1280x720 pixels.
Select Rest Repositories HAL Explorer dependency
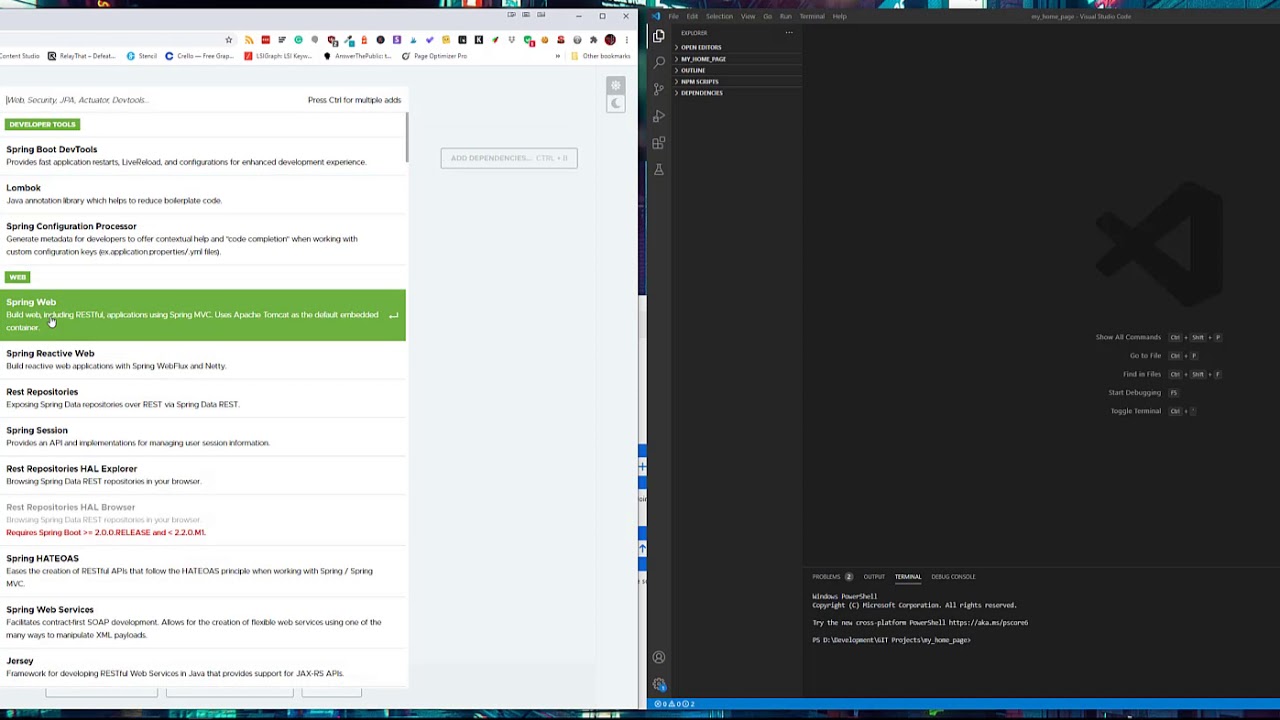point(203,475)
